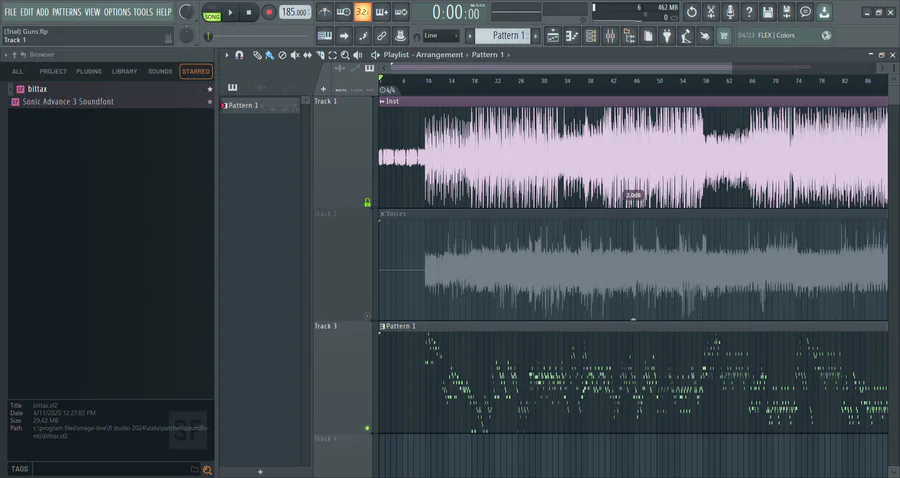Viewport: 900px width, 478px height.
Task: Open the PATTERNS menu
Action: pyautogui.click(x=67, y=11)
